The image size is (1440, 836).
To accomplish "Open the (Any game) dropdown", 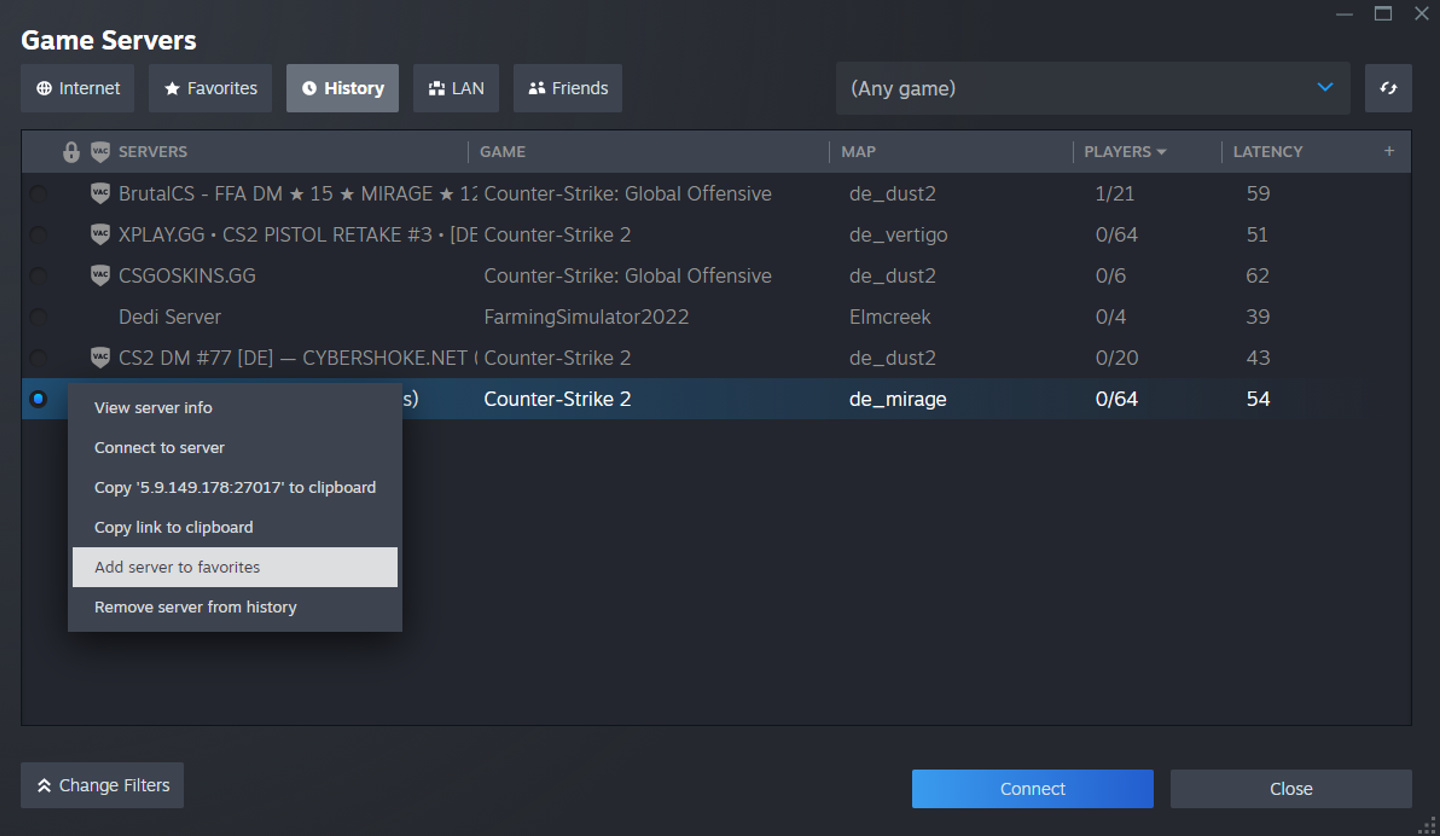I will [1094, 88].
